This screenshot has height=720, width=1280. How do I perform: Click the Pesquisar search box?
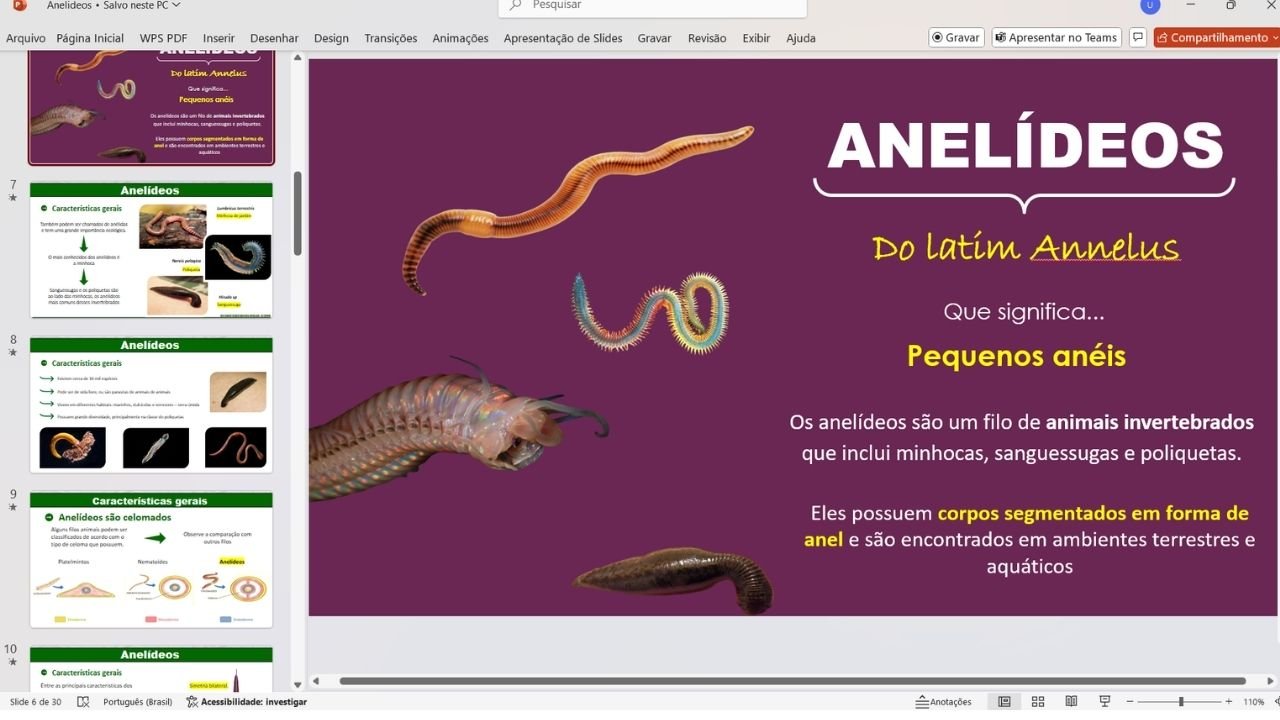click(x=652, y=6)
